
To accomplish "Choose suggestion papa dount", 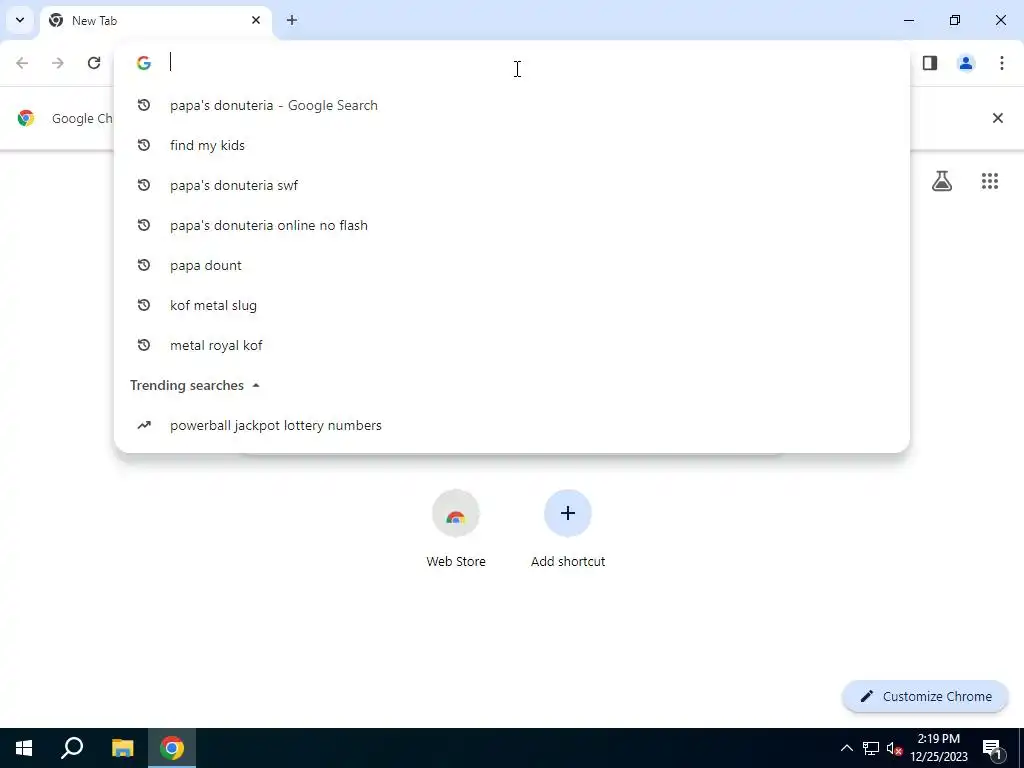I will (512, 265).
